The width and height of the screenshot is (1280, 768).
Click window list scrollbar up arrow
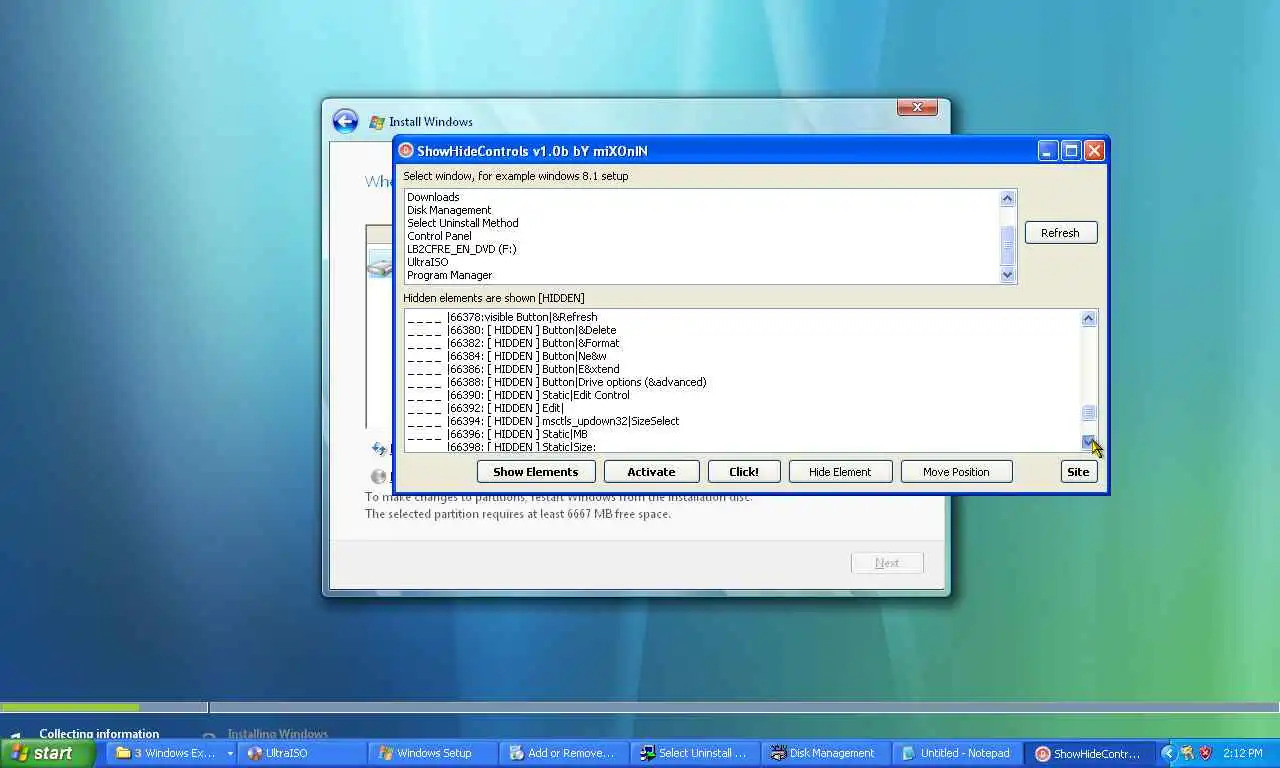point(1007,198)
